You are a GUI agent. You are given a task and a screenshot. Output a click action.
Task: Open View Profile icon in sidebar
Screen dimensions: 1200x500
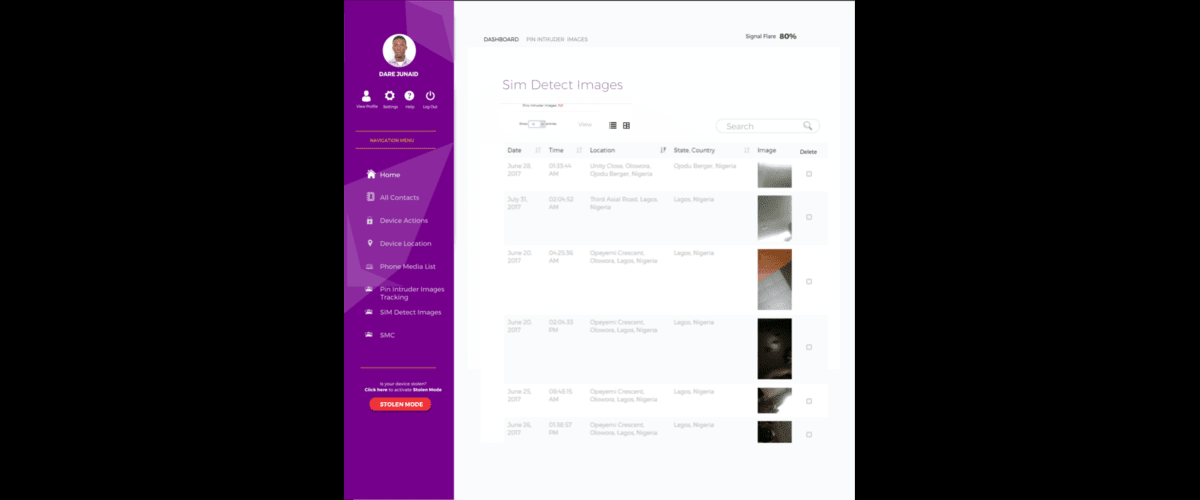click(367, 96)
